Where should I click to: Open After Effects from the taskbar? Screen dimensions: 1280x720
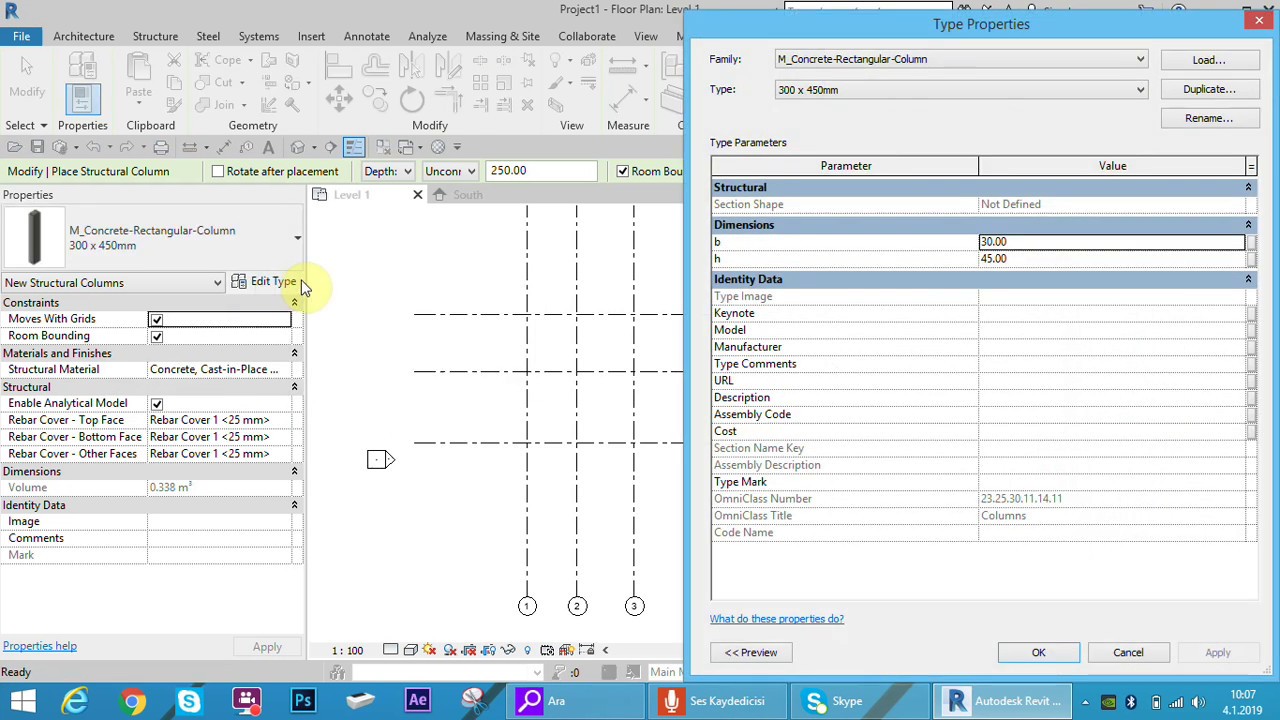click(x=418, y=700)
